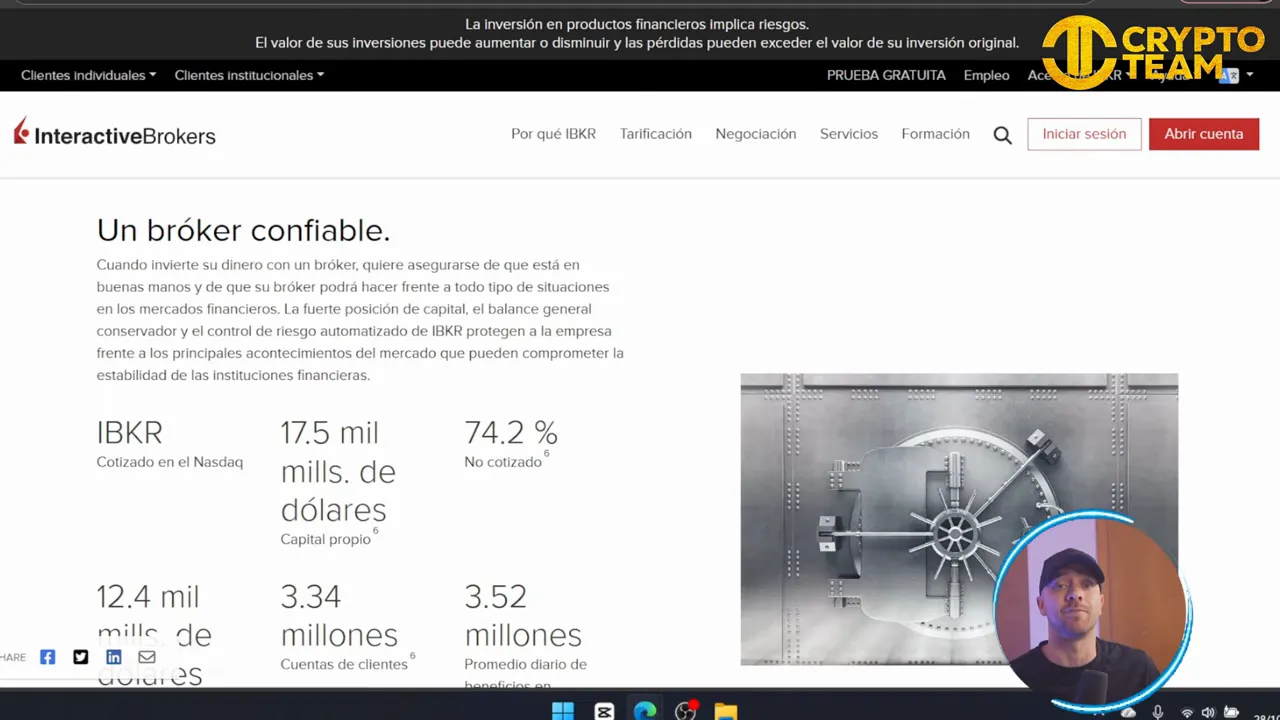Open the Formación menu
Viewport: 1280px width, 720px height.
(935, 134)
